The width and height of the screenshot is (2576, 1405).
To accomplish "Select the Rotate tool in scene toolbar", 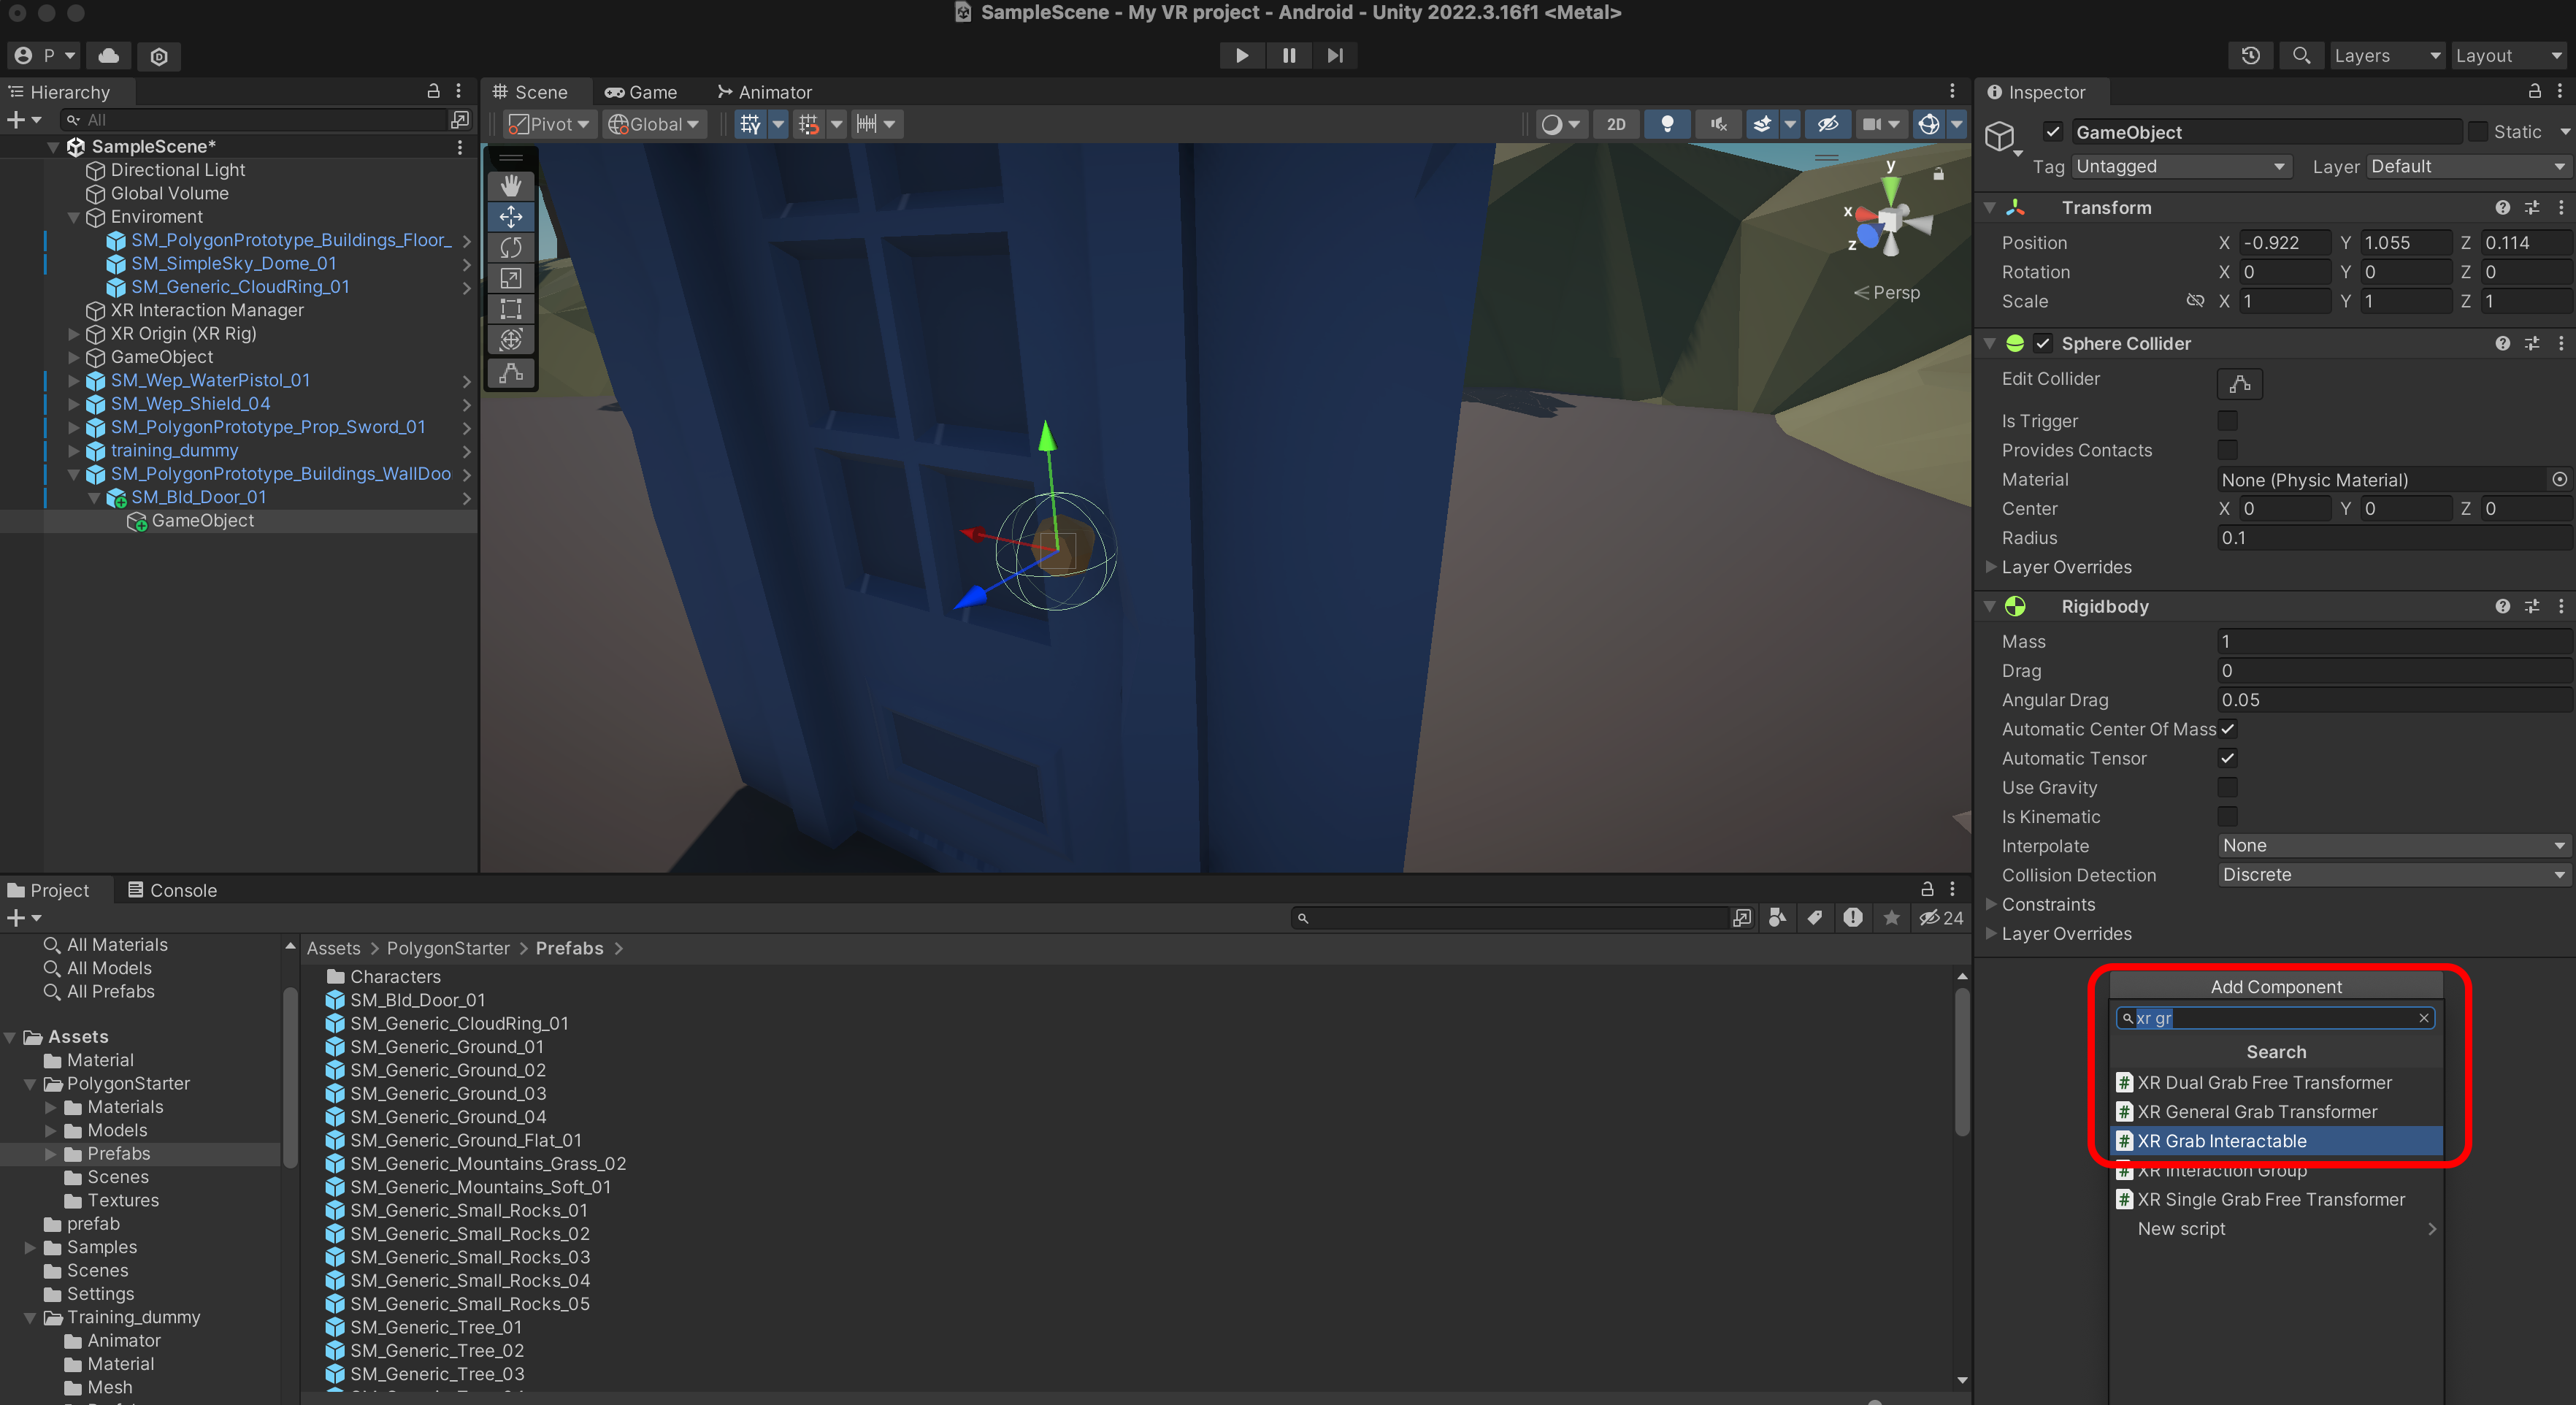I will (x=511, y=247).
